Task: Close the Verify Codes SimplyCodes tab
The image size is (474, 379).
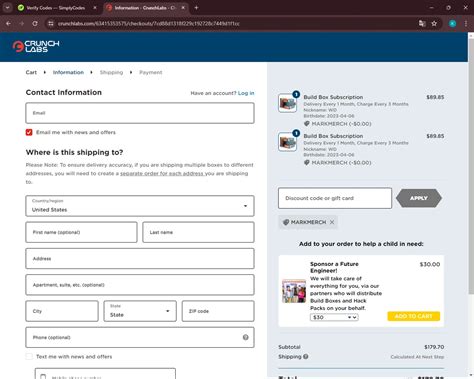Action: pos(95,8)
